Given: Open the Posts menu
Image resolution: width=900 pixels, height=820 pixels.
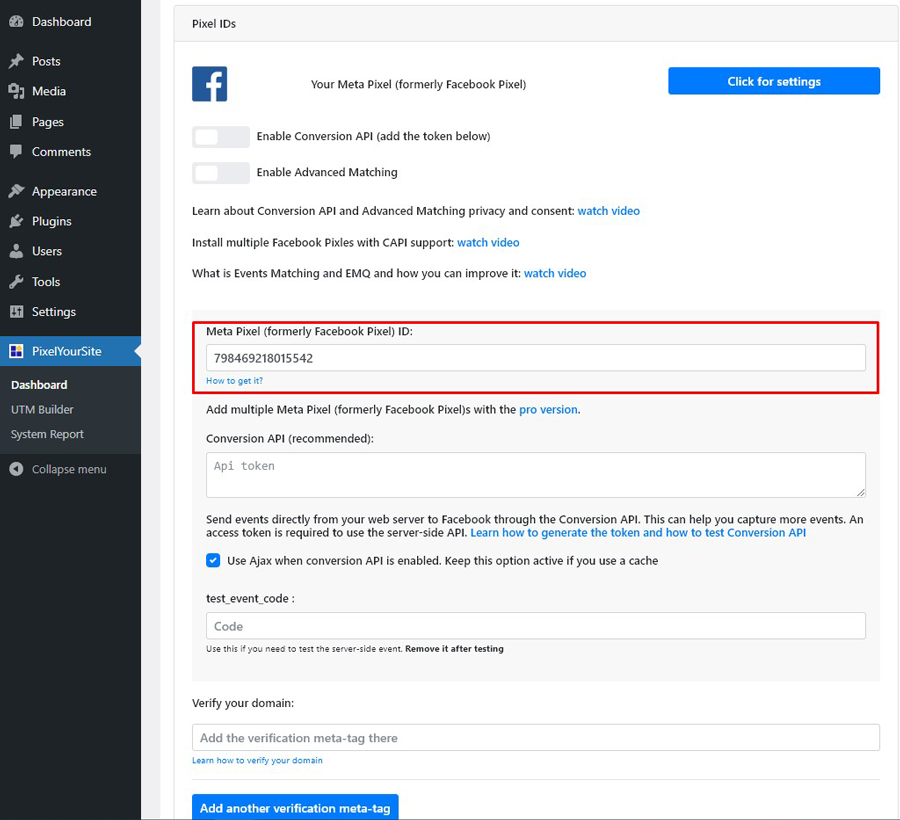Looking at the screenshot, I should [x=46, y=61].
